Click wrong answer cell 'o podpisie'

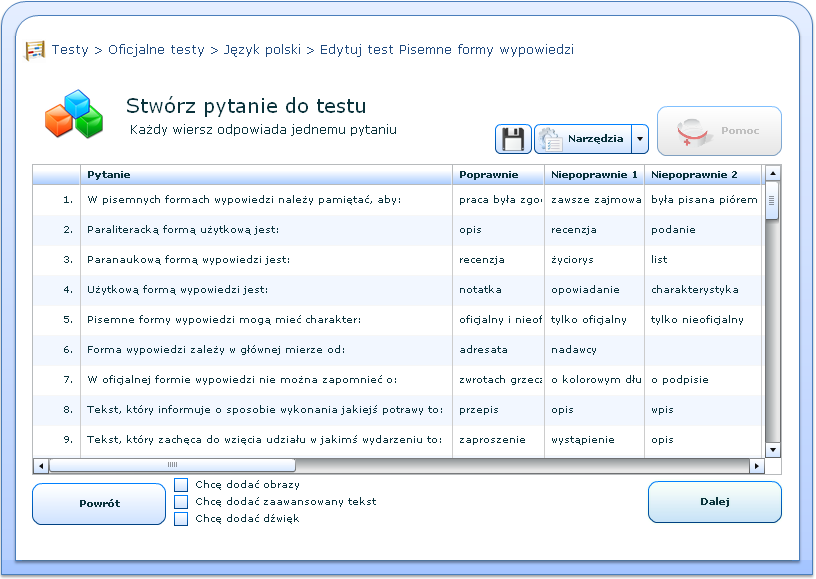click(x=703, y=380)
